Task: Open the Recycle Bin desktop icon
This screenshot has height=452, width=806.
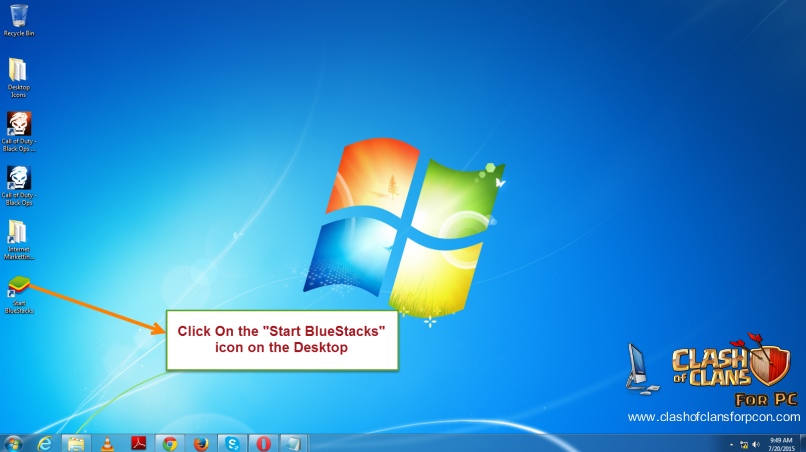Action: tap(19, 20)
